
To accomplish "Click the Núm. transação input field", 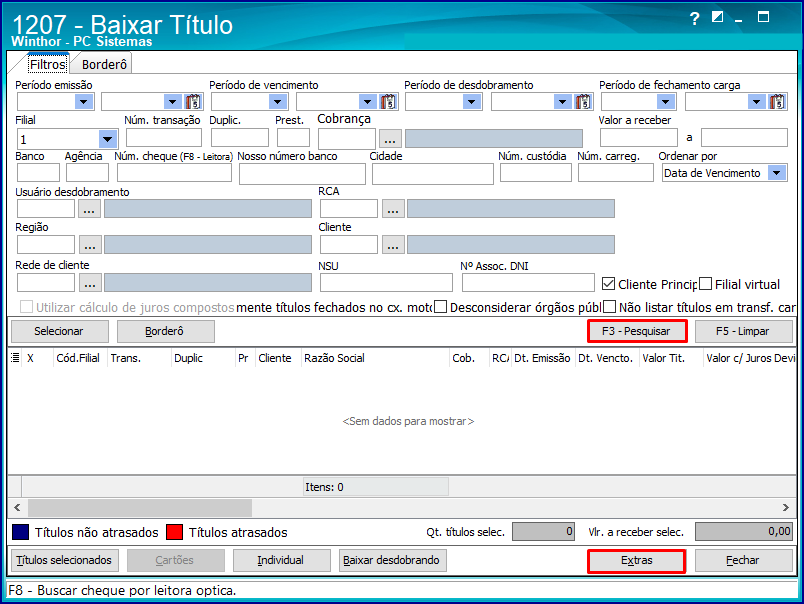I will point(164,138).
